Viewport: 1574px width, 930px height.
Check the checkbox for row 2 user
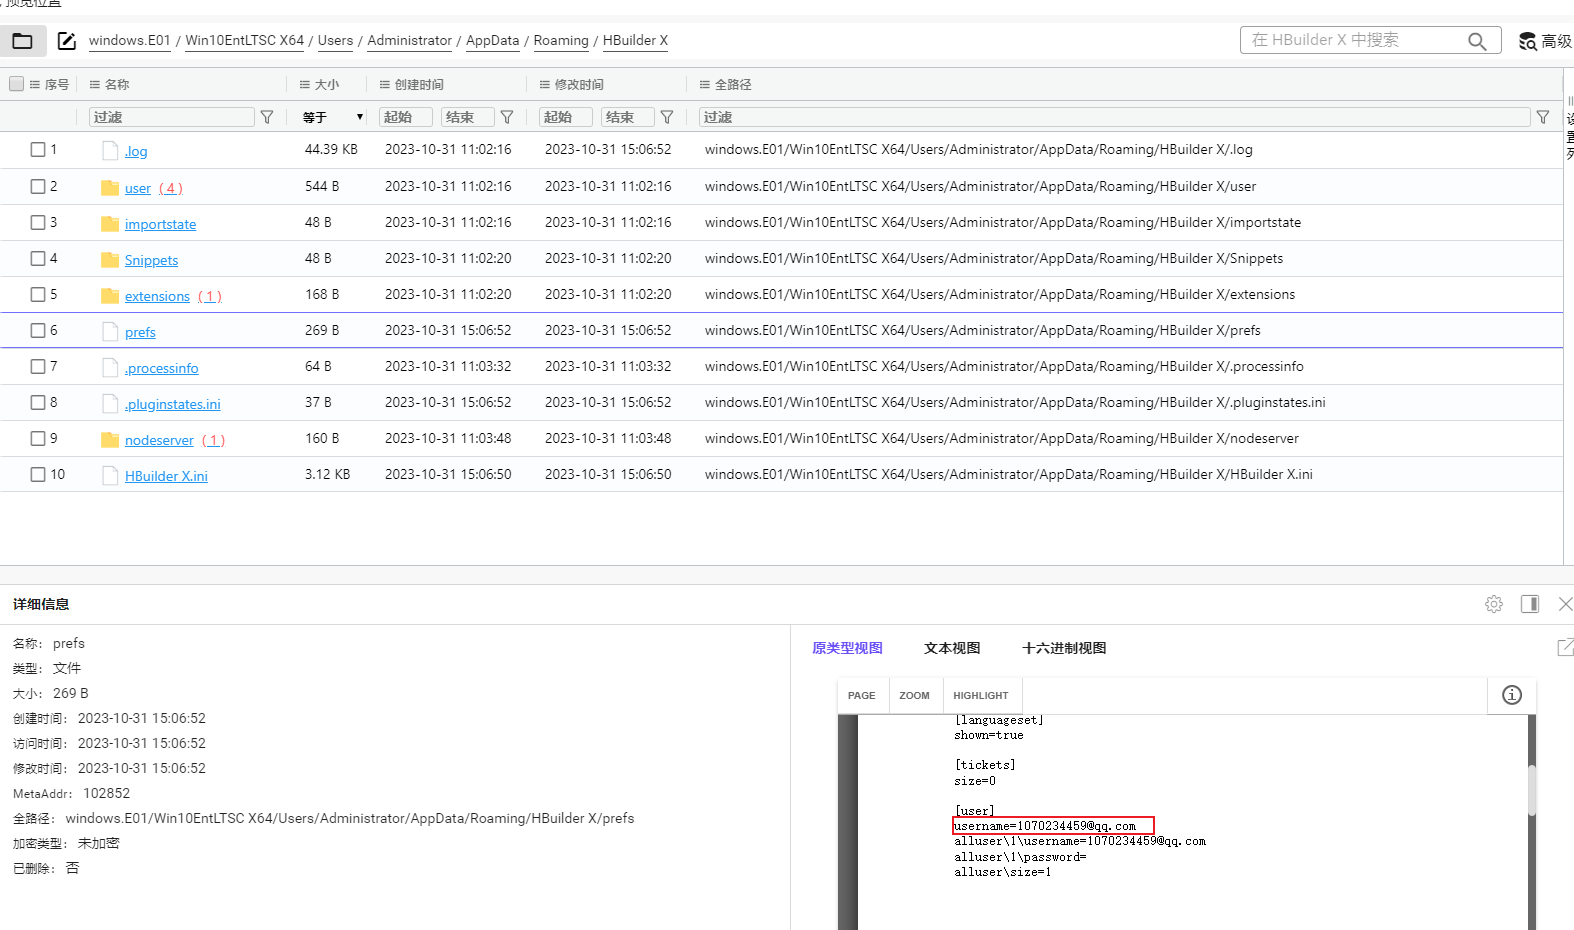(x=38, y=186)
